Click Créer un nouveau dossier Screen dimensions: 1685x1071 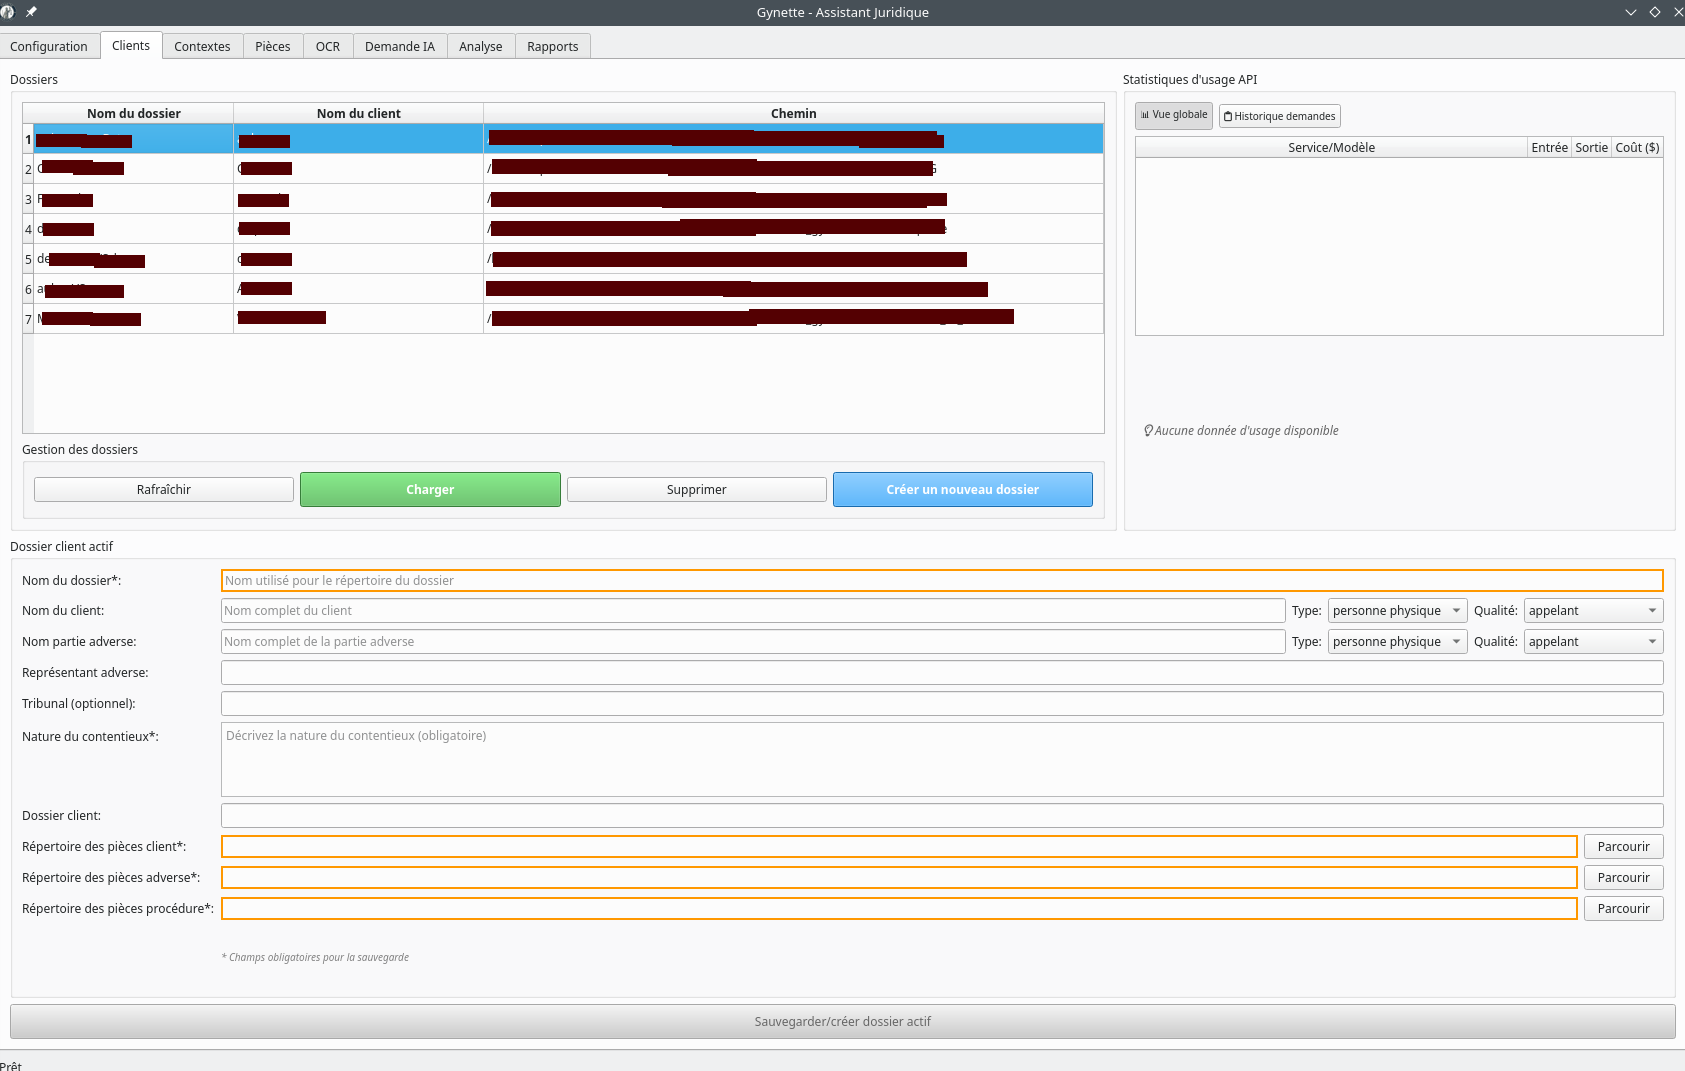[962, 490]
